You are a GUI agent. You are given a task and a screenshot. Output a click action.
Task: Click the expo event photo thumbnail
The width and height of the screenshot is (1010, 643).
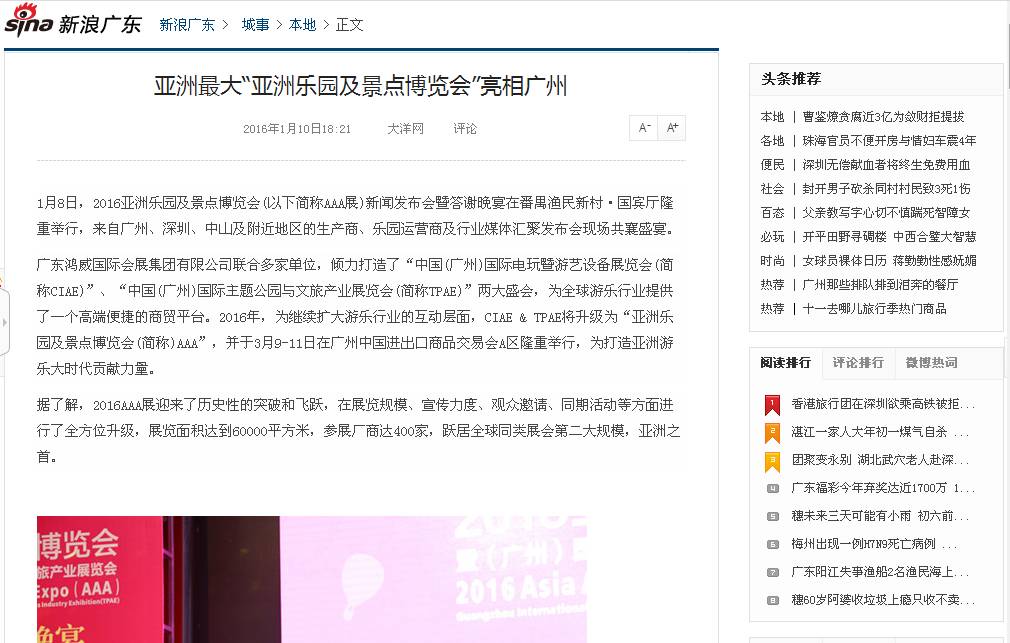(x=312, y=579)
